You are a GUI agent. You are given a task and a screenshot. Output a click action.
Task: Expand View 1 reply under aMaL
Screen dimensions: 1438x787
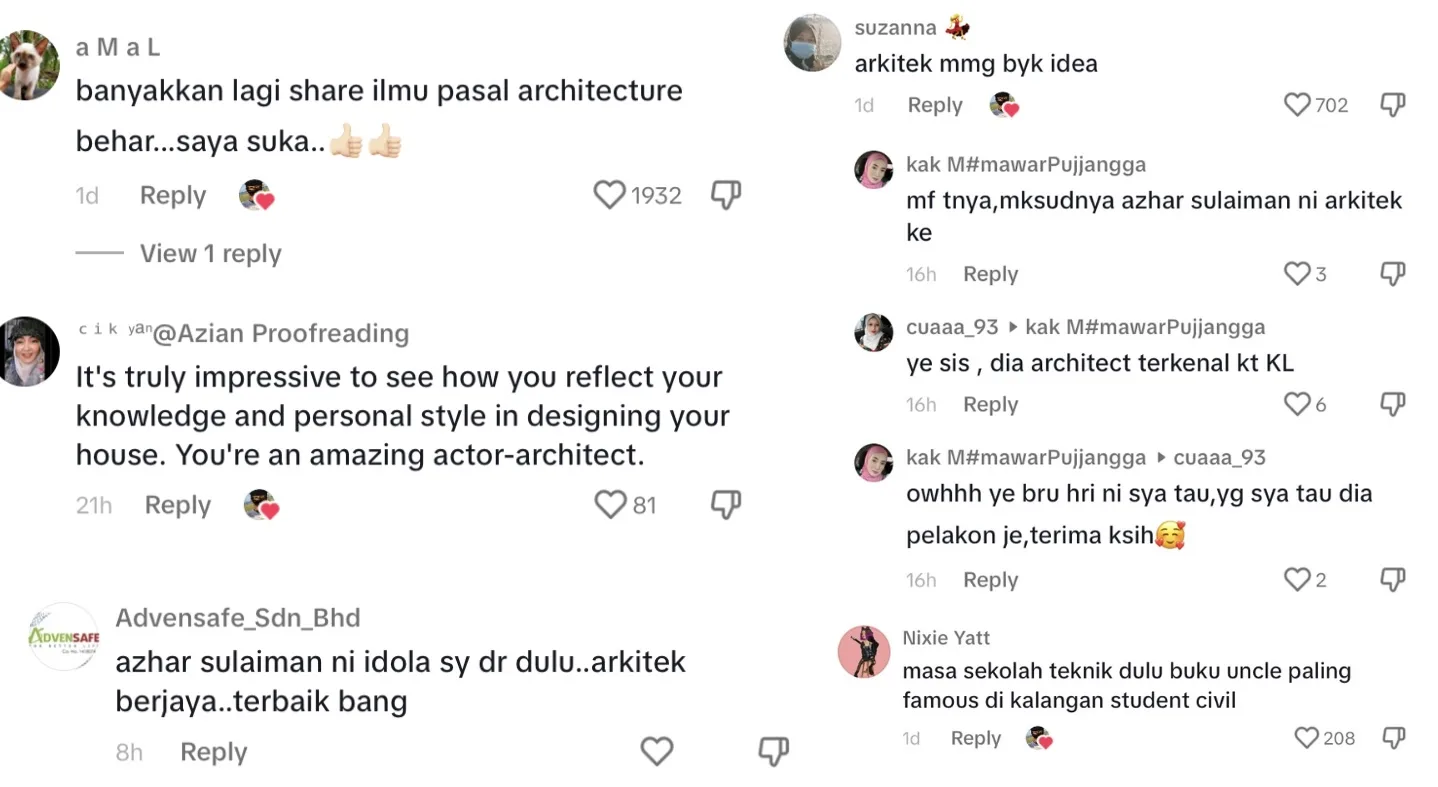pyautogui.click(x=210, y=254)
